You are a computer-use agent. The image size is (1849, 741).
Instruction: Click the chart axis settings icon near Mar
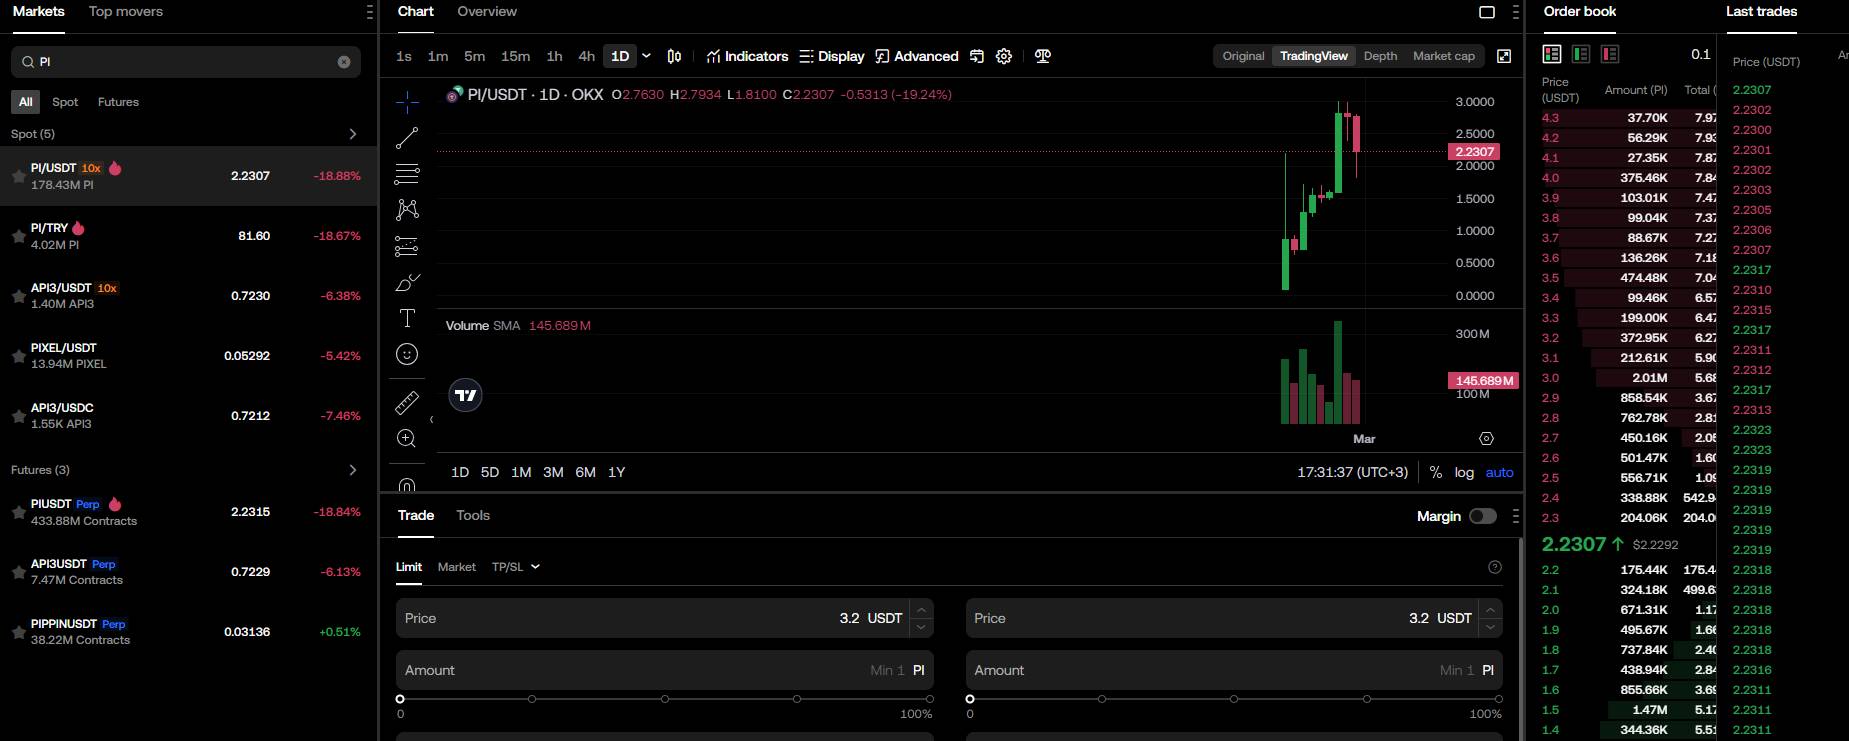click(x=1486, y=439)
